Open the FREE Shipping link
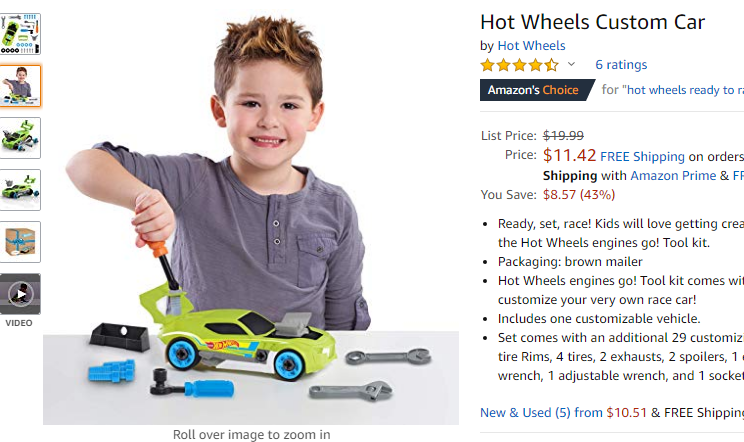 pos(642,157)
